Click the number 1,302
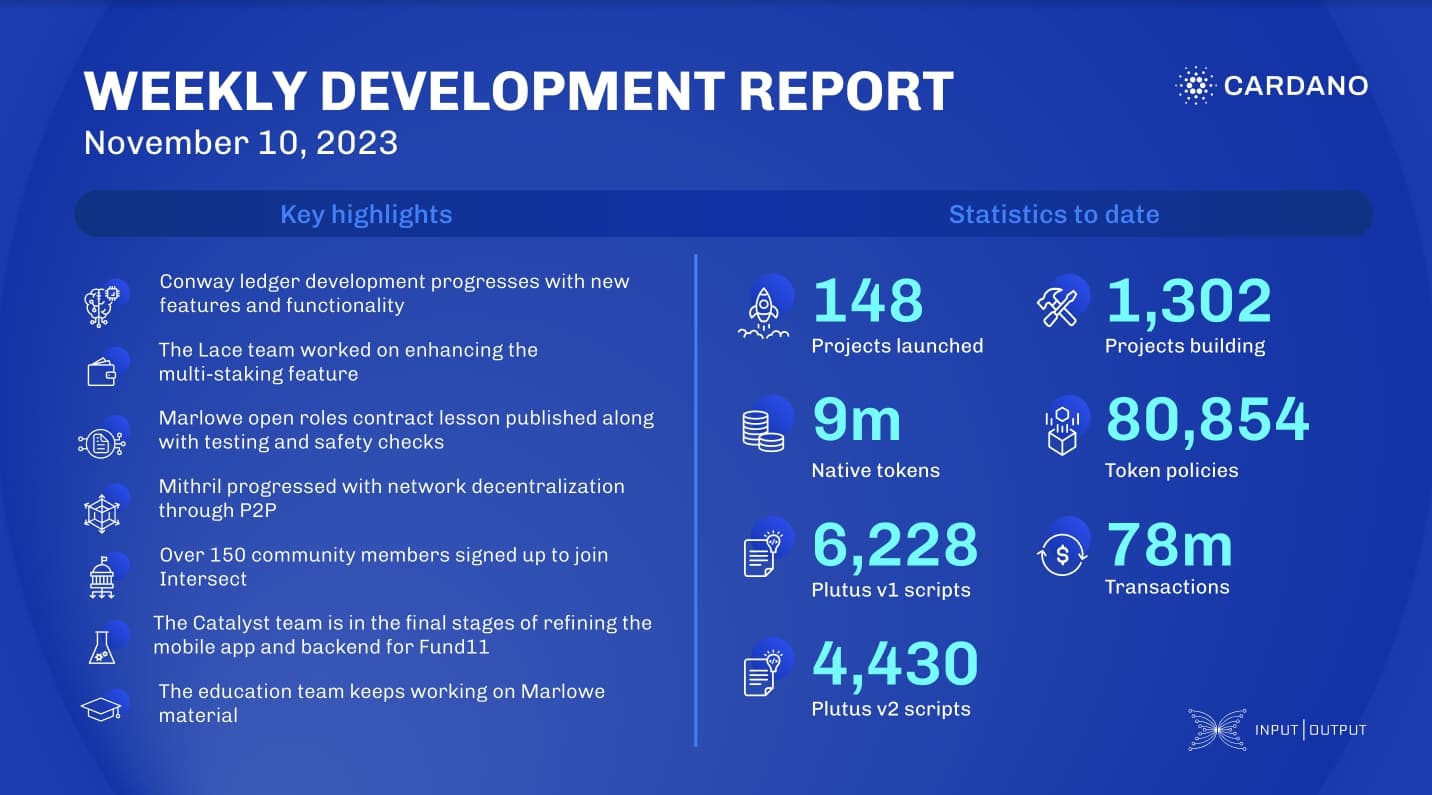 (1188, 301)
